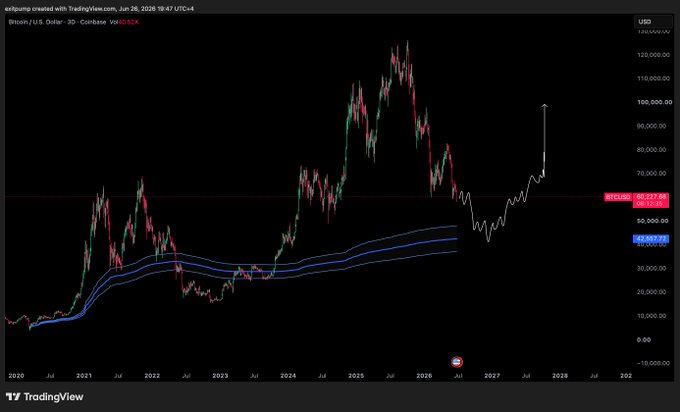Screen dimensions: 680x412
Task: Click the Bitcoin / U.S. Dollar chart title
Action: point(57,22)
